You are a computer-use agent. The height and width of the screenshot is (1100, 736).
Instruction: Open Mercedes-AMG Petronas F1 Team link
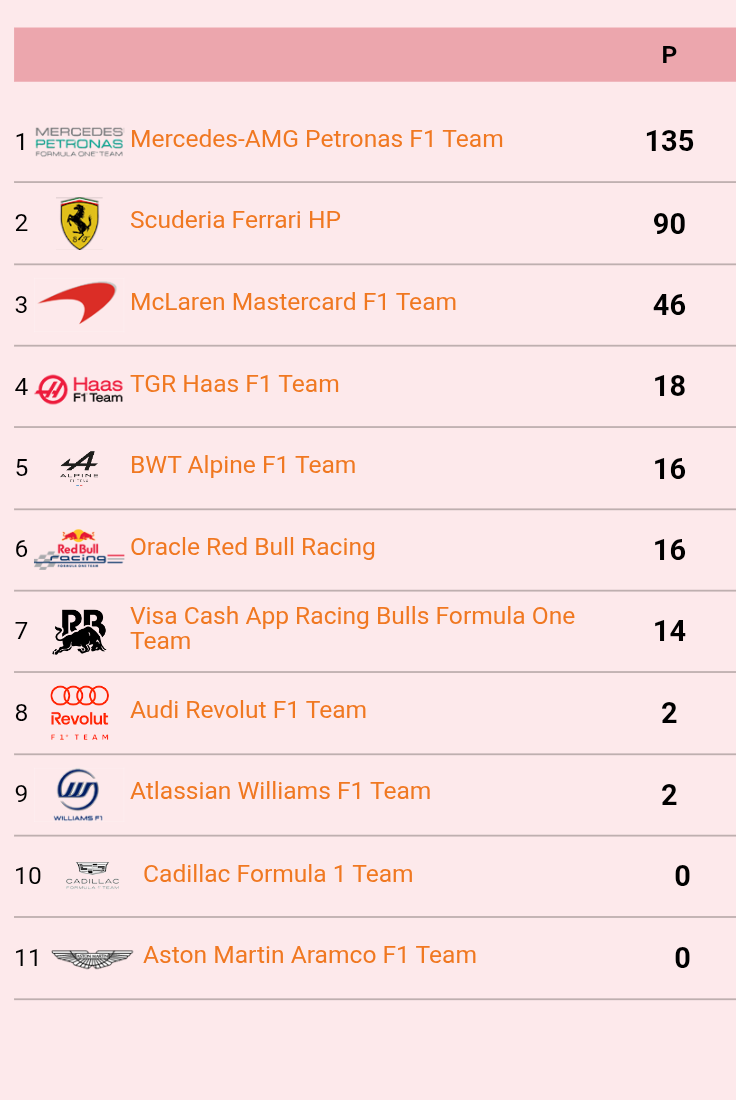(x=316, y=139)
